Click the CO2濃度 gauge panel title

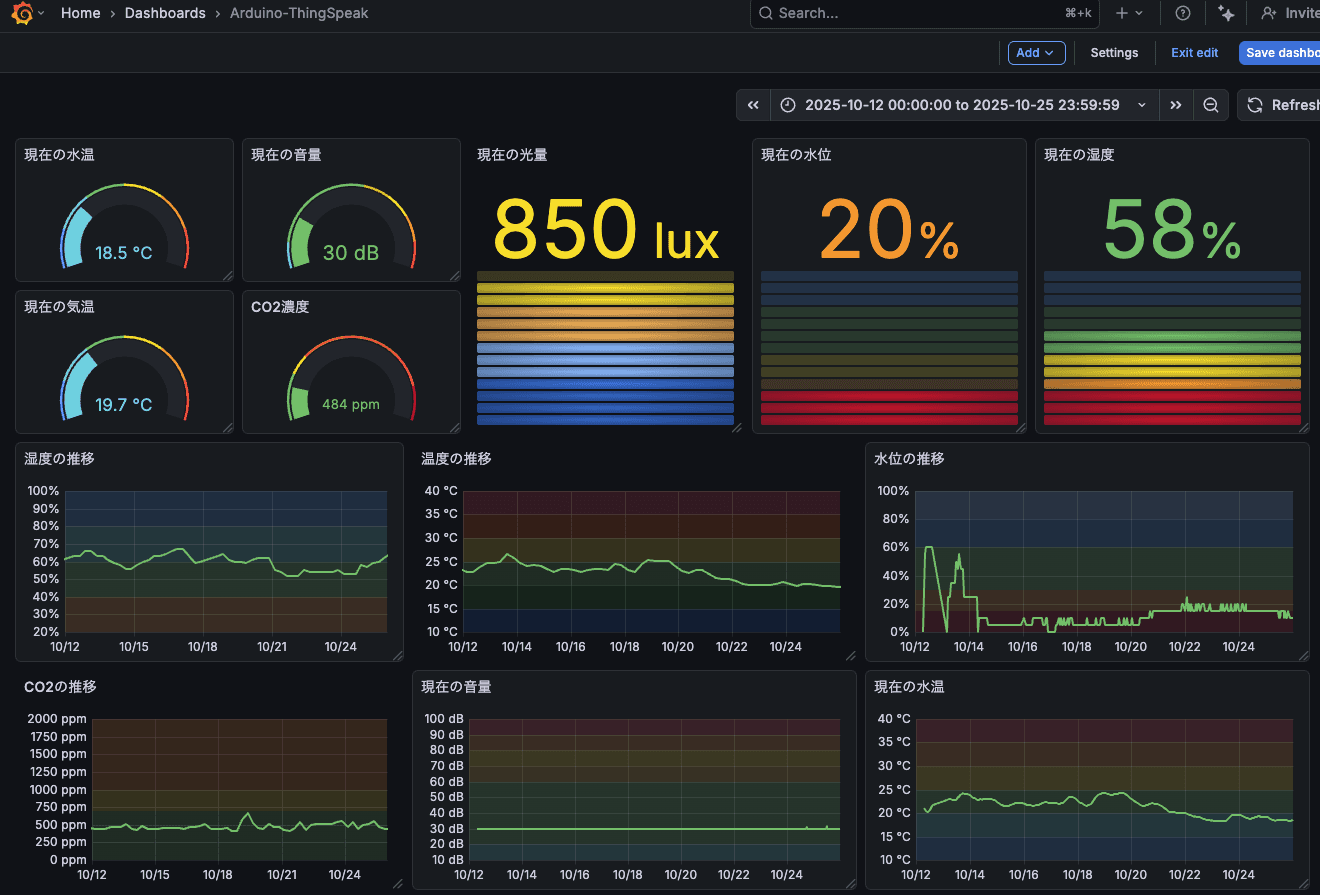click(x=280, y=307)
